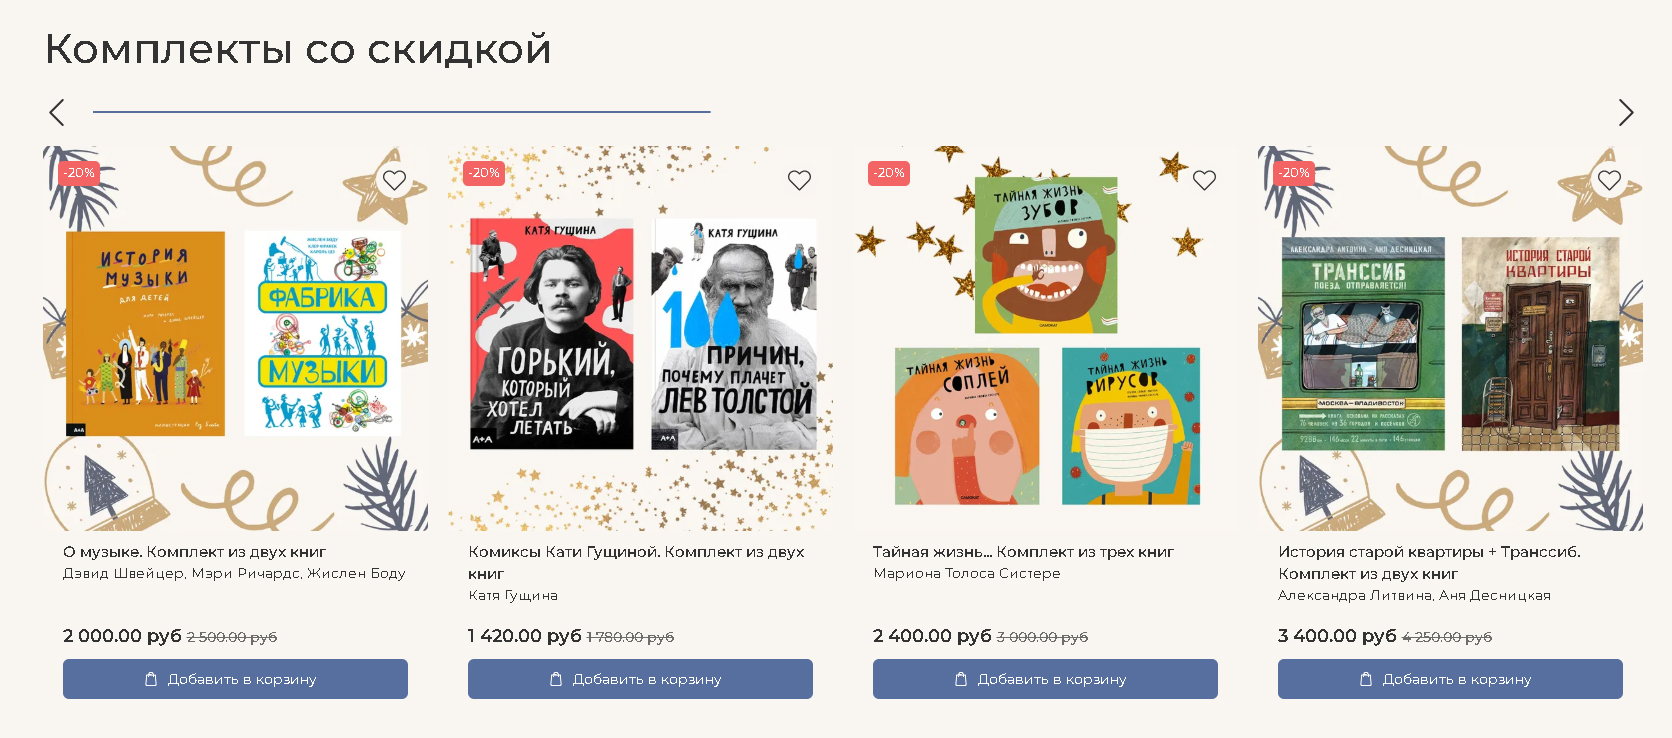This screenshot has height=738, width=1672.
Task: Open 'История старой квартиры + Транссиб' title
Action: (1429, 562)
